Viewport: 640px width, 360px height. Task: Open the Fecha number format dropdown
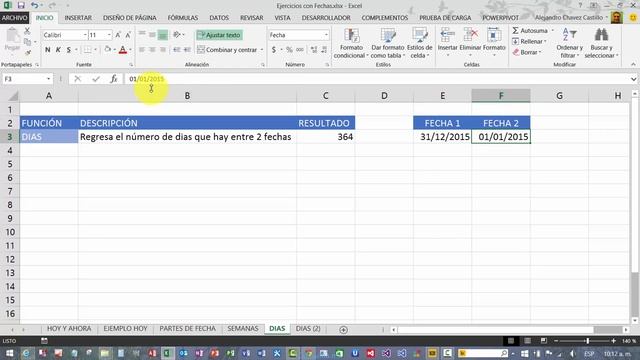[x=326, y=35]
